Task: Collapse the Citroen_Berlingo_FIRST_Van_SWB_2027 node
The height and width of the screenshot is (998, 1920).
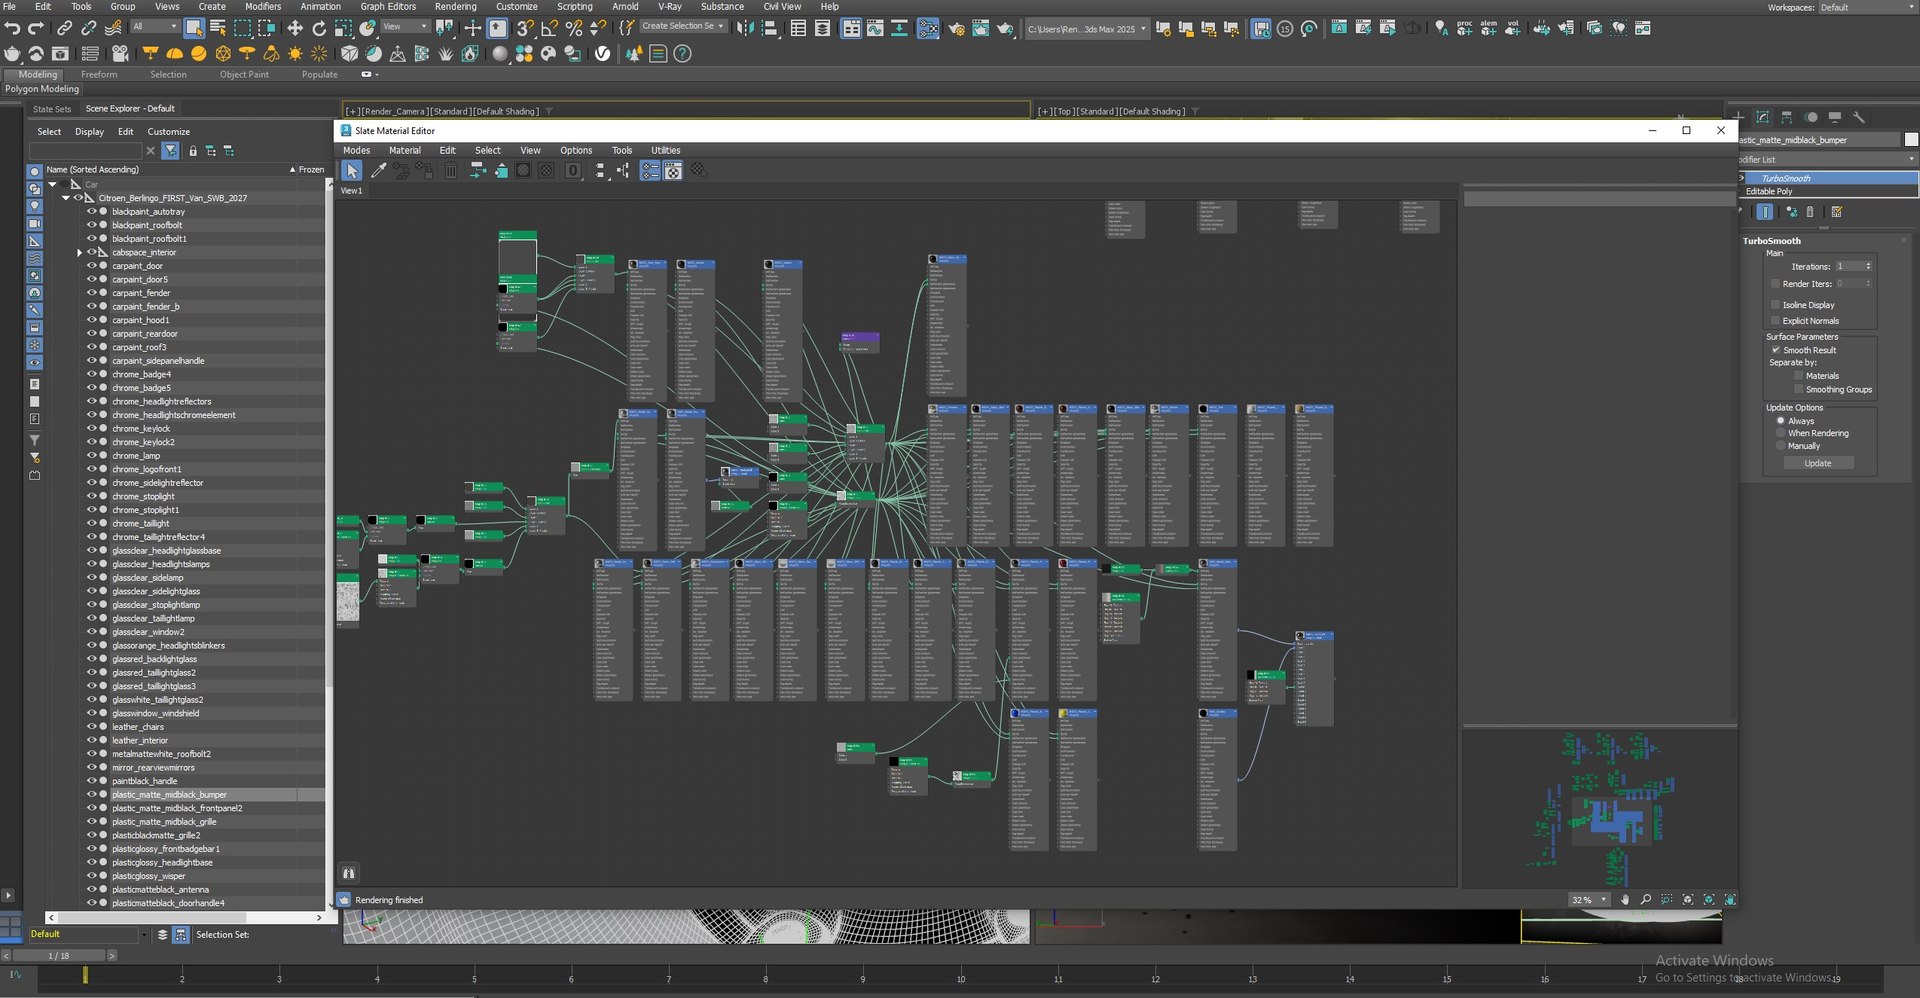Action: tap(66, 198)
